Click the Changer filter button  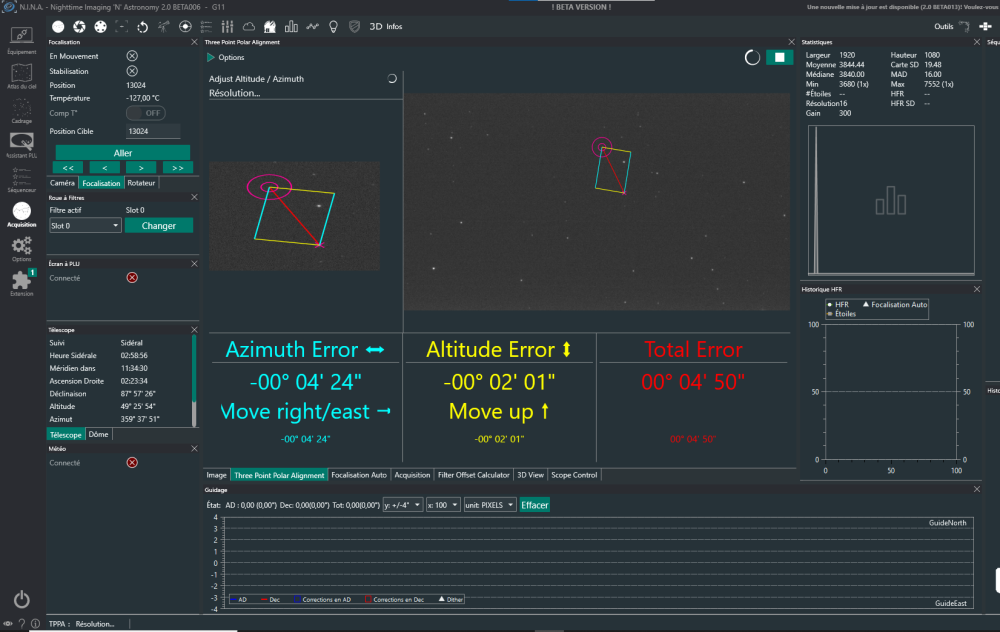coord(159,226)
